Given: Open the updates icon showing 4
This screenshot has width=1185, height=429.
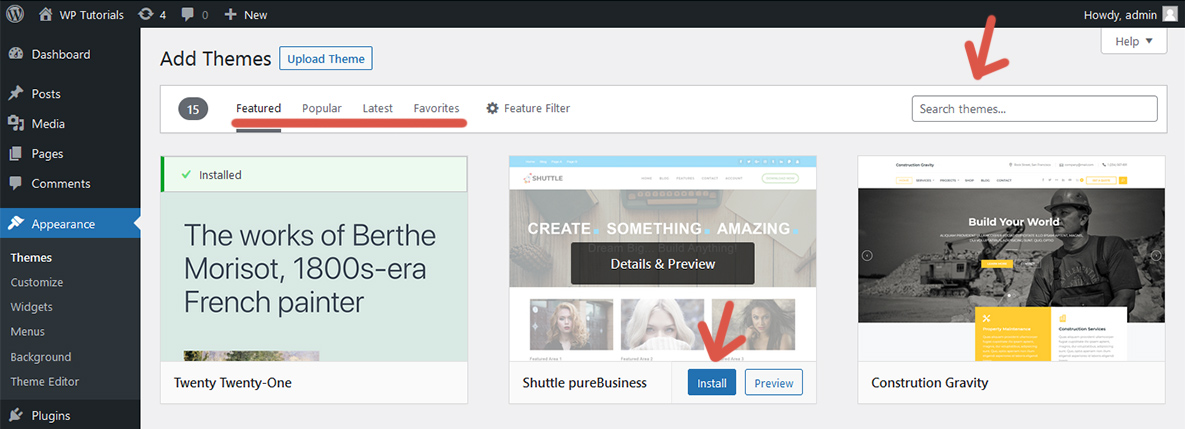Looking at the screenshot, I should point(147,14).
